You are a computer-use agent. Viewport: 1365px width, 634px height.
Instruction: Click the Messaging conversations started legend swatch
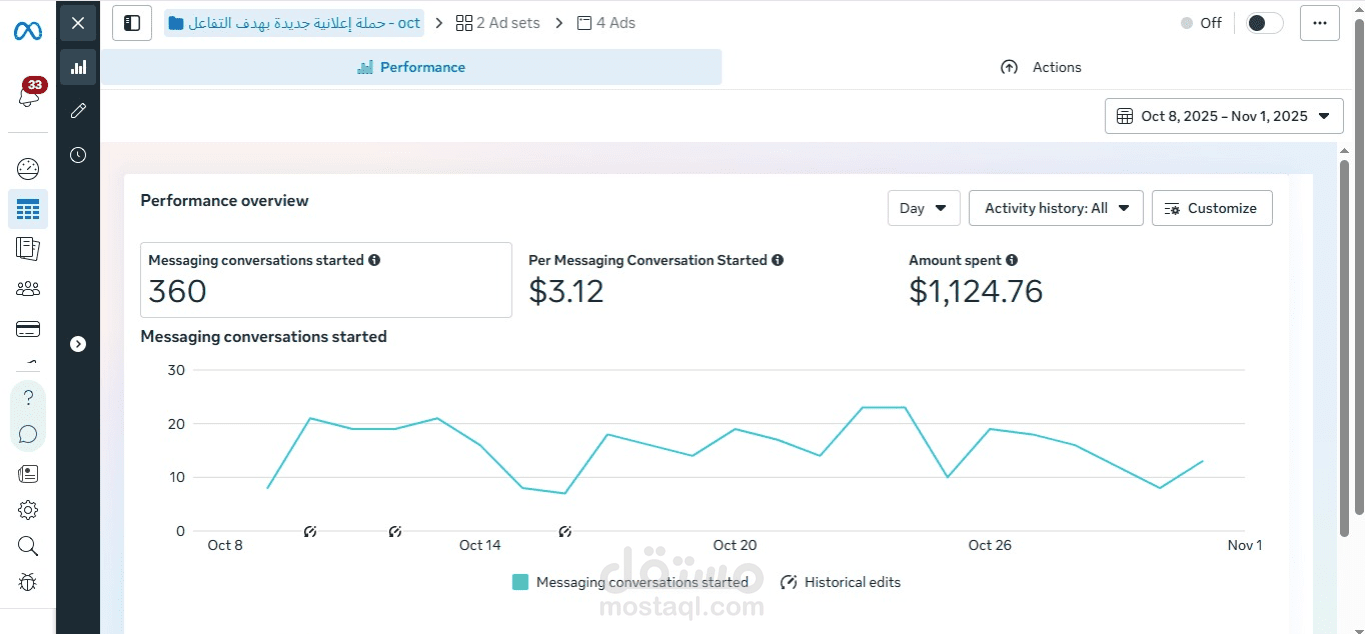click(520, 582)
